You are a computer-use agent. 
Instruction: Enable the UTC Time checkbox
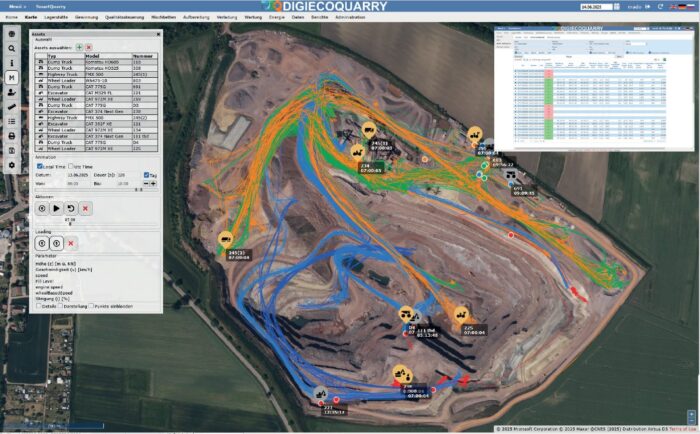[71, 166]
